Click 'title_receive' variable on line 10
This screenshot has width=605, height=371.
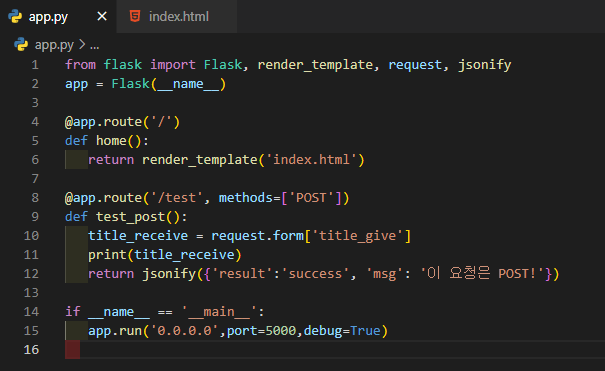138,236
